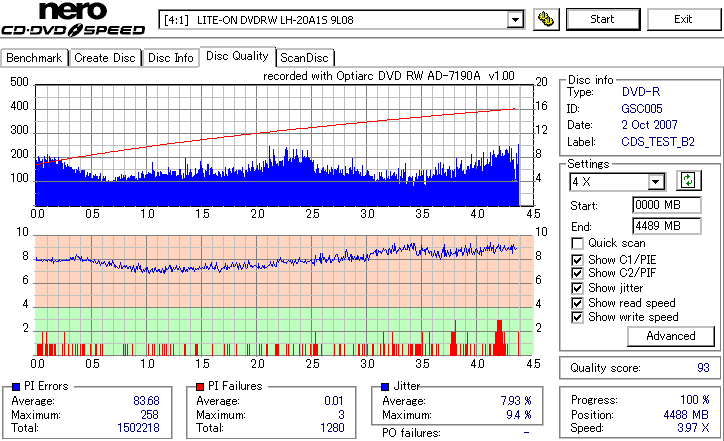Open the Advanced settings button
Screen dimensions: 724x441
(x=670, y=336)
